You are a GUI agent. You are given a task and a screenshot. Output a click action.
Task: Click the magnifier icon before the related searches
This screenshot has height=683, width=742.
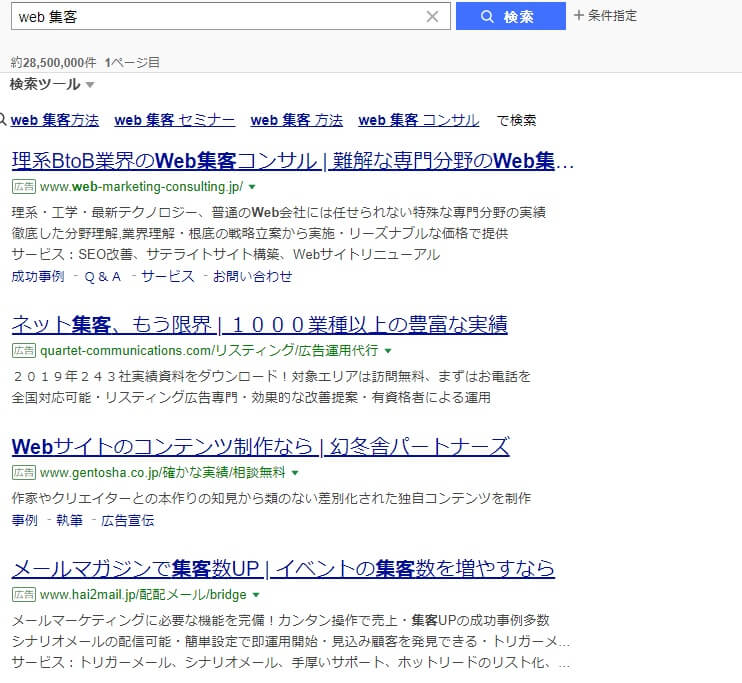pyautogui.click(x=3, y=119)
